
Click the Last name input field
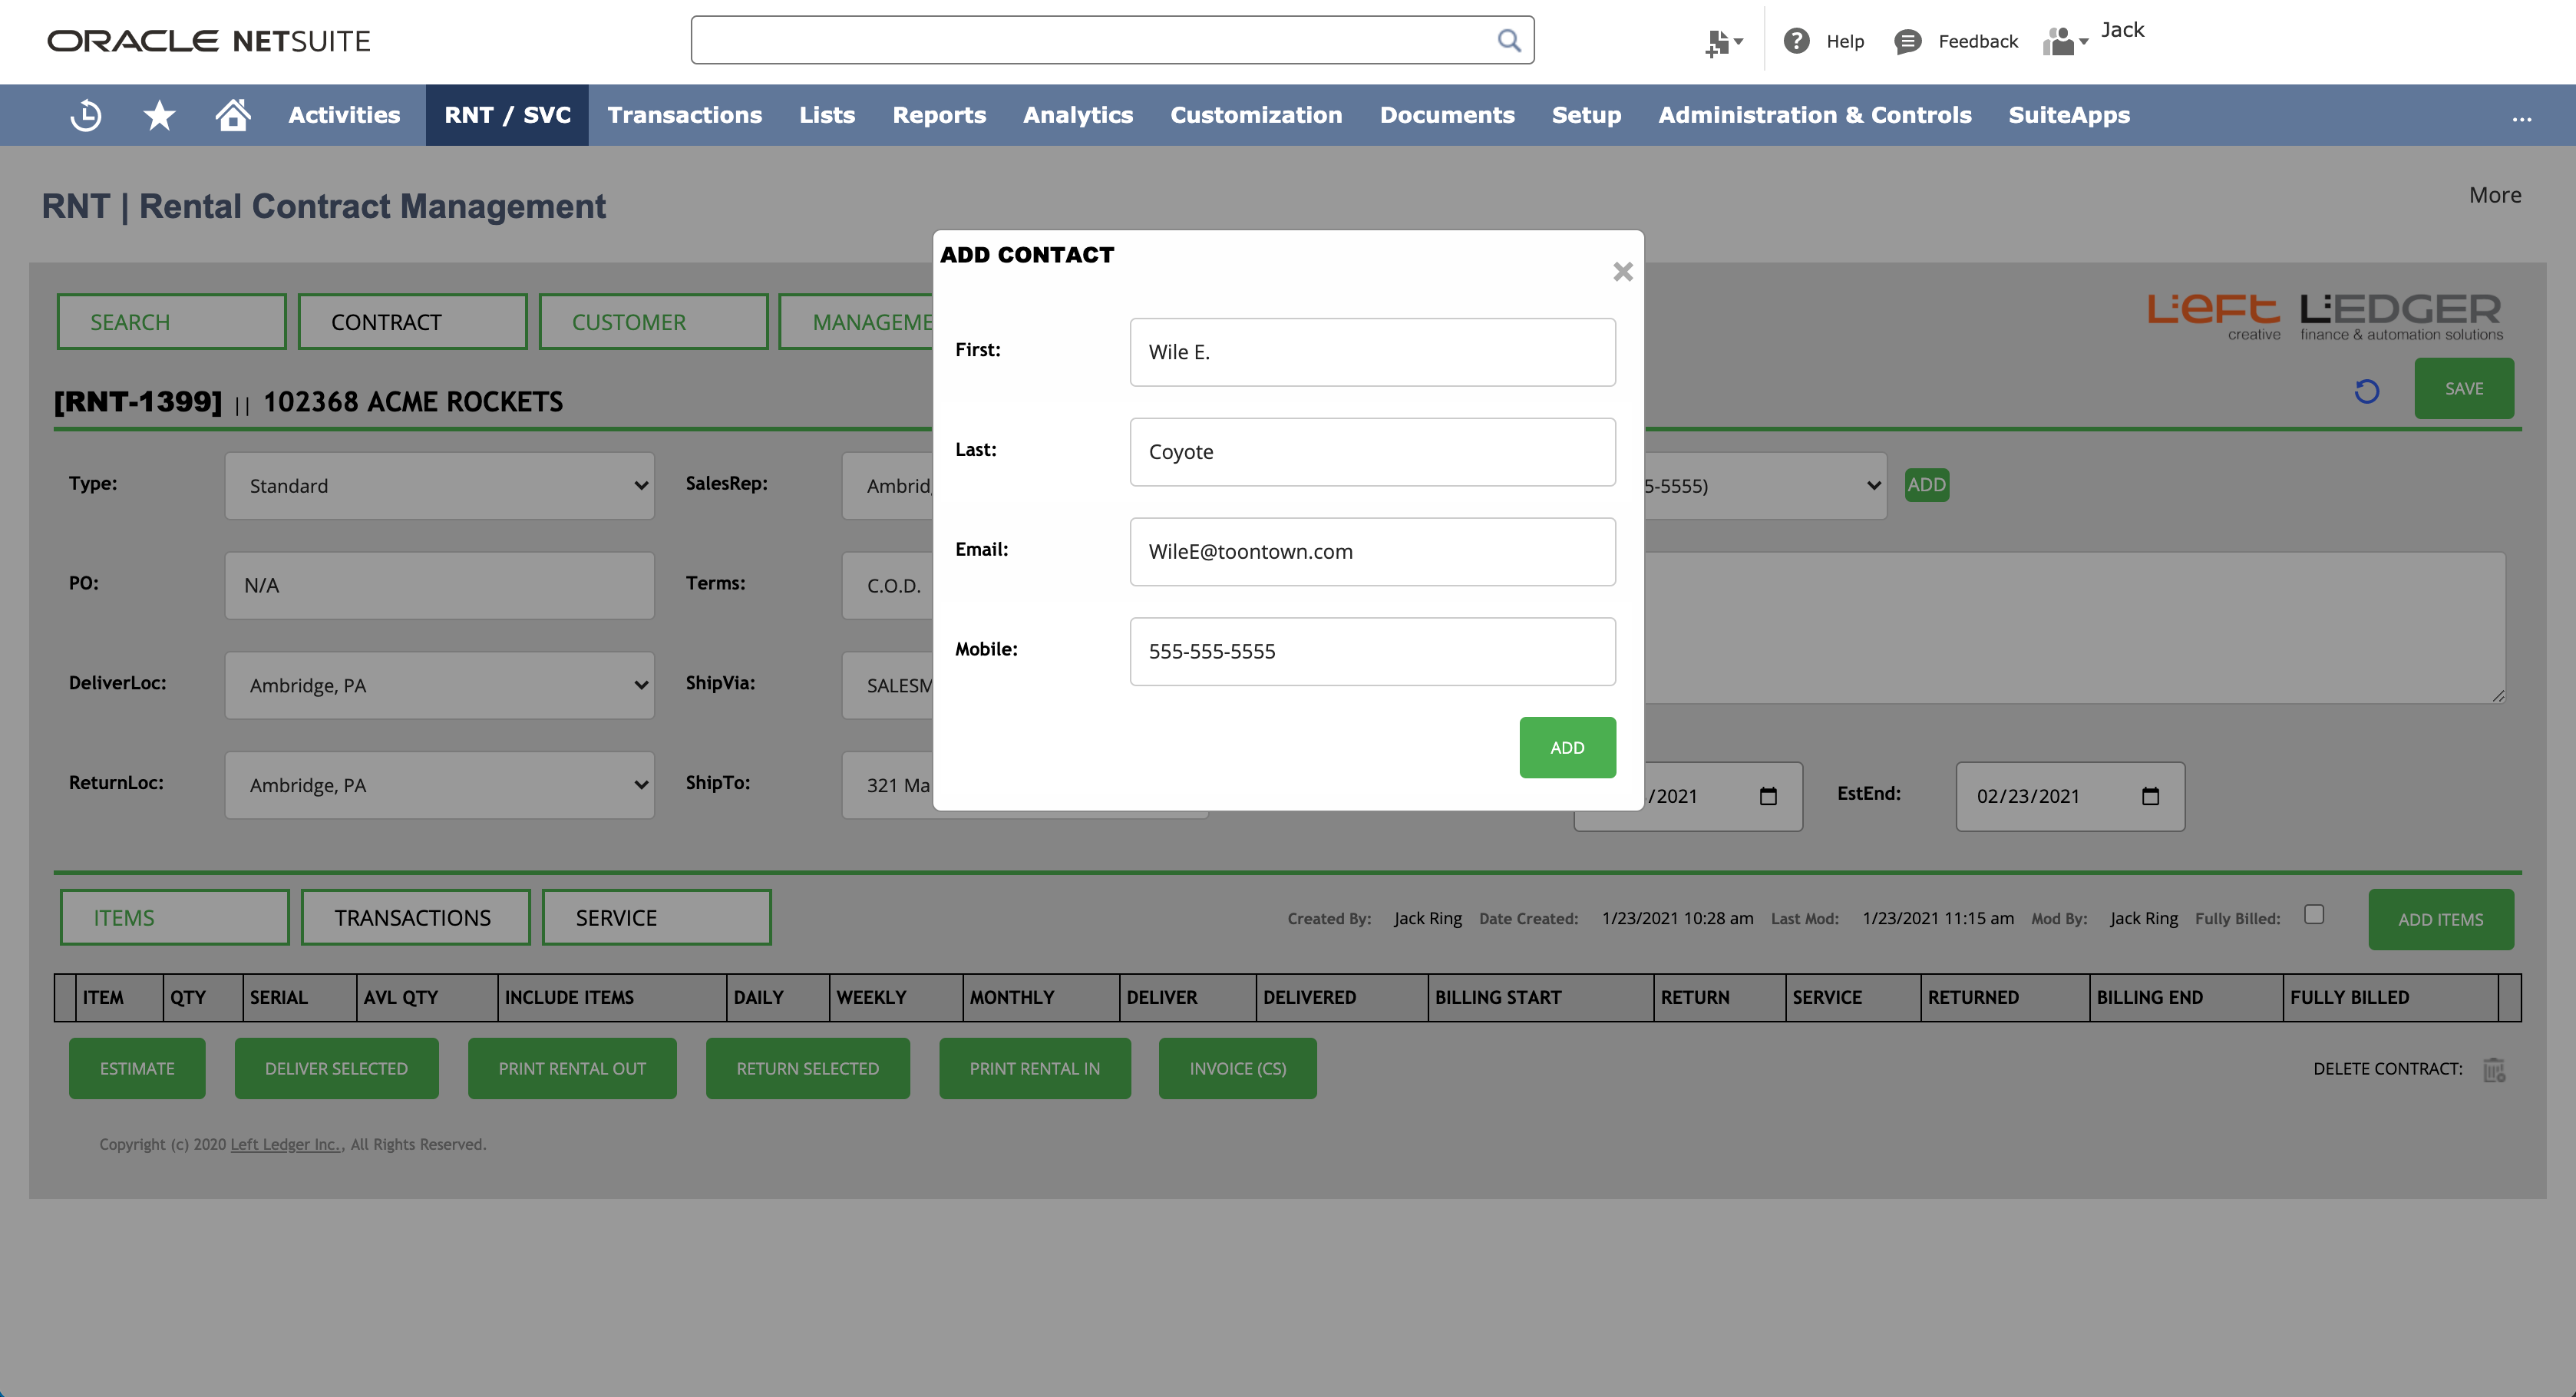(x=1373, y=452)
